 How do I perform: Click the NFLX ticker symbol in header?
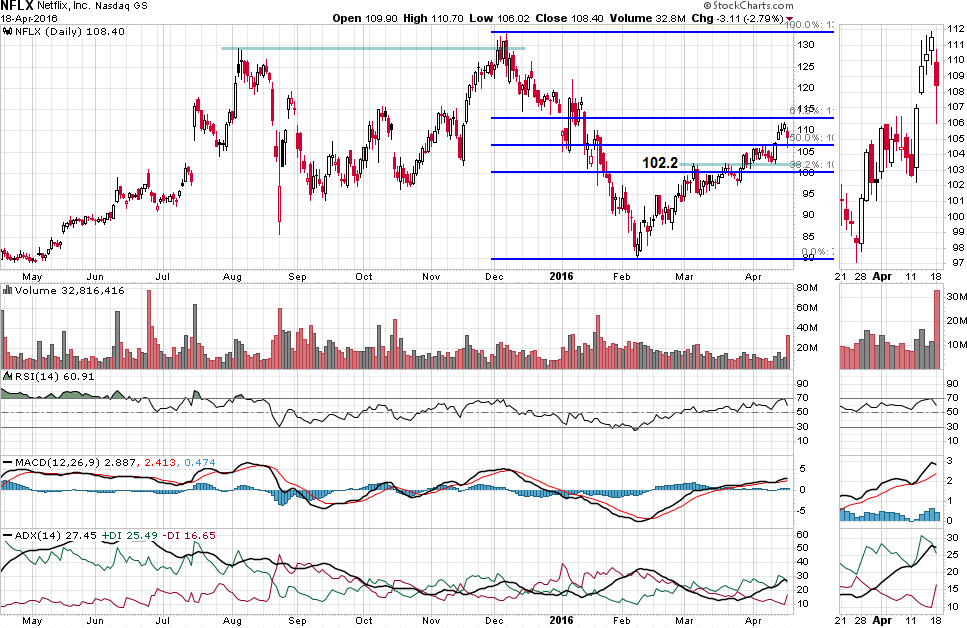tap(17, 7)
